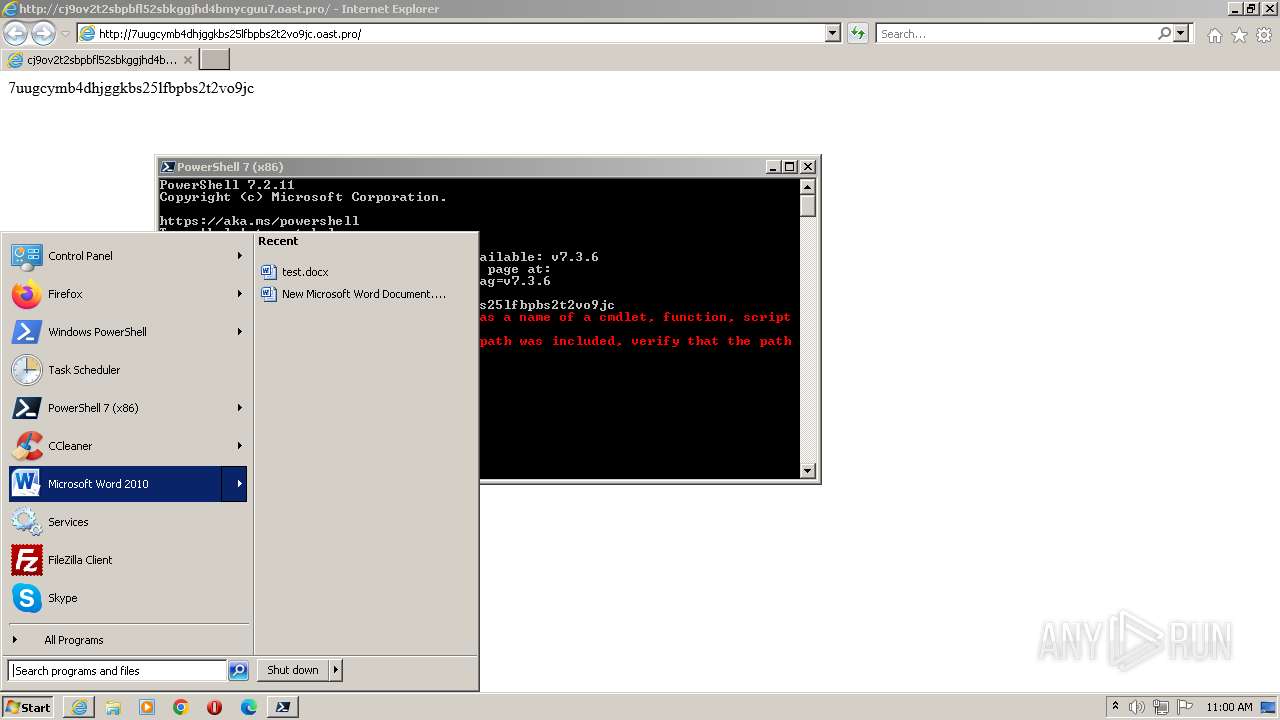Close the current IE tab
1280x720 pixels.
187,60
